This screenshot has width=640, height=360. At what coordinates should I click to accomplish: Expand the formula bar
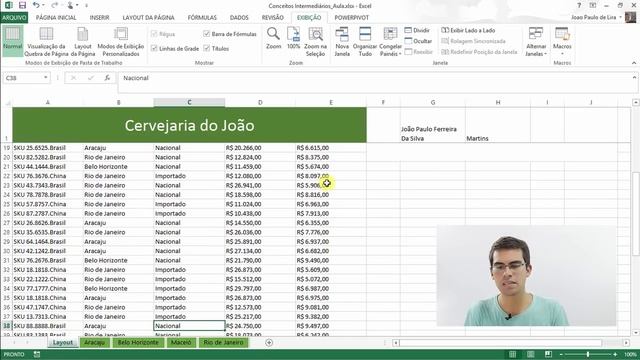(634, 77)
